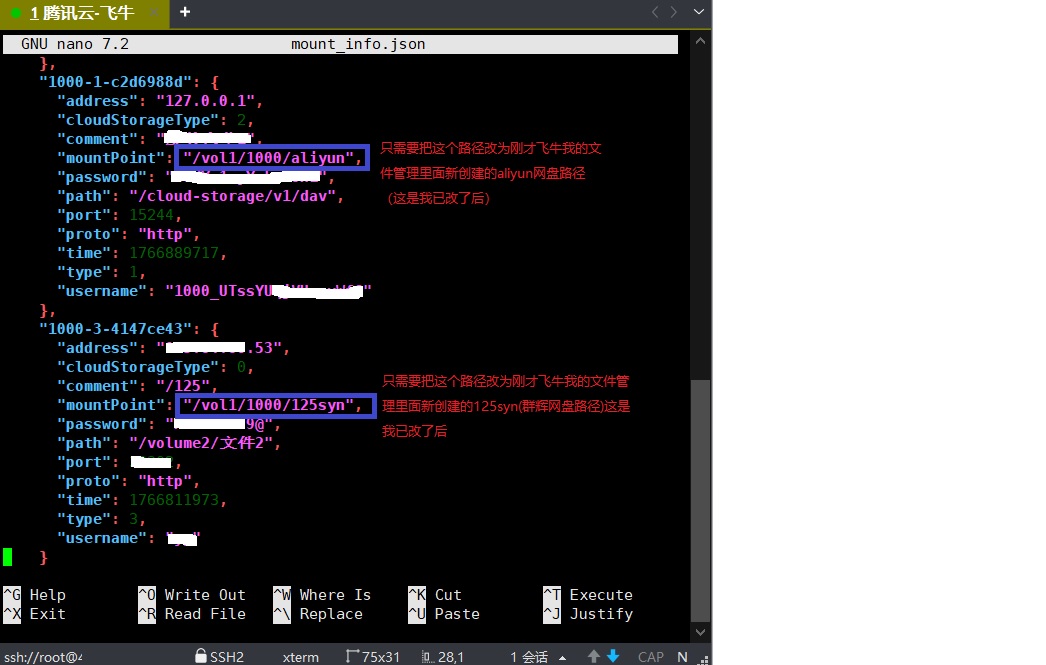1046x665 pixels.
Task: Click the "type": 1 line
Action: [101, 272]
